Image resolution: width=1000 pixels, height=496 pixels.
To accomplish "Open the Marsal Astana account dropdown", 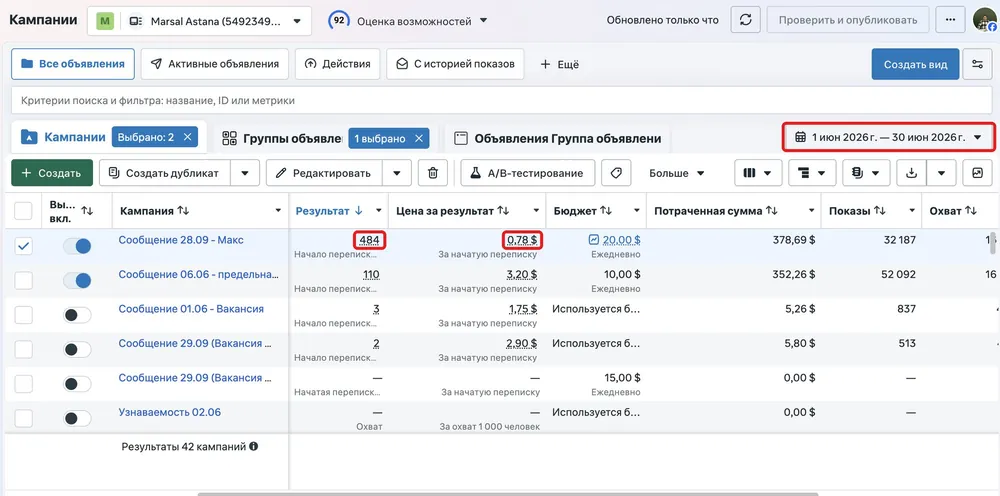I will tap(199, 21).
